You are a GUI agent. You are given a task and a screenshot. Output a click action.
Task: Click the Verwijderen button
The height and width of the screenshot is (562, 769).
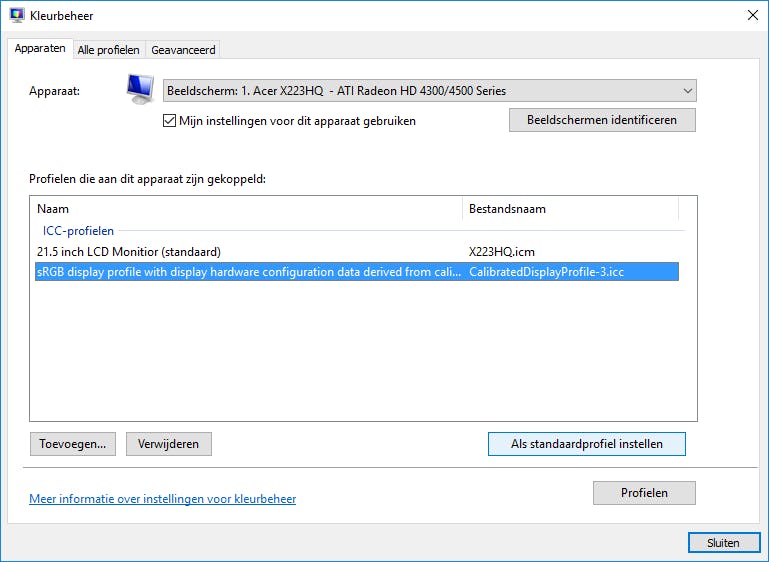point(169,444)
